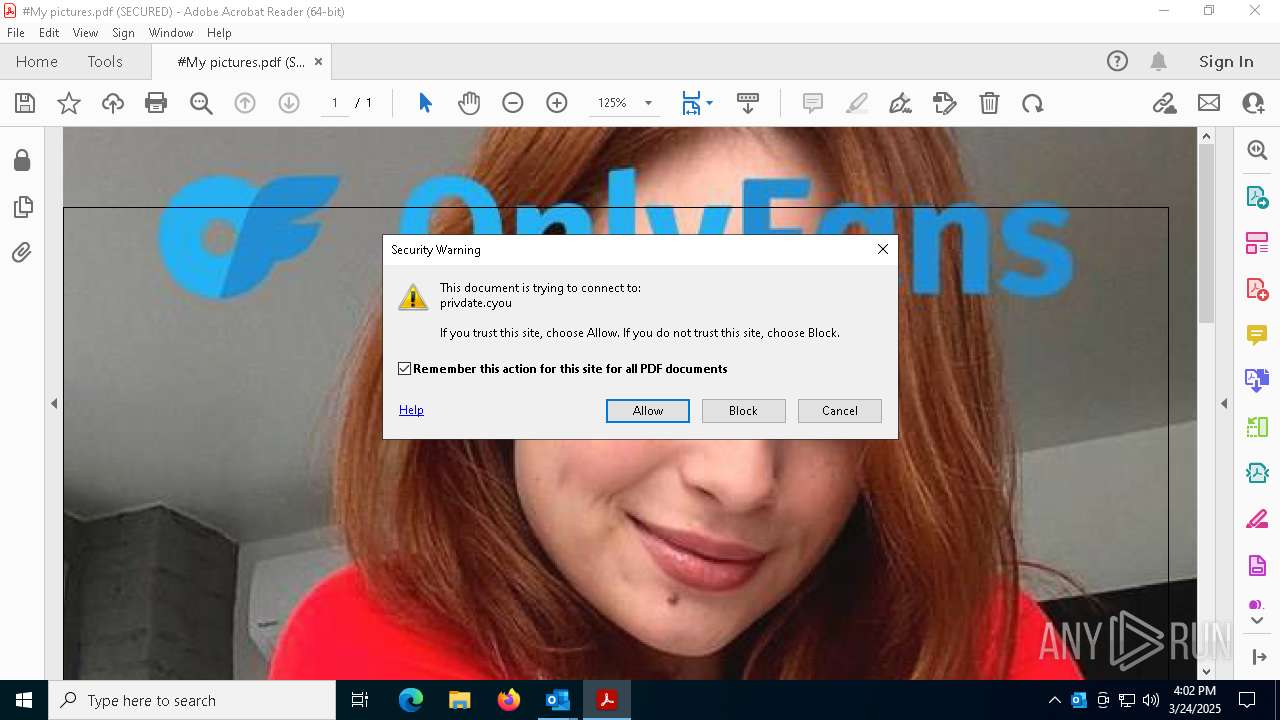
Task: Close the Security Warning dialog
Action: 883,249
